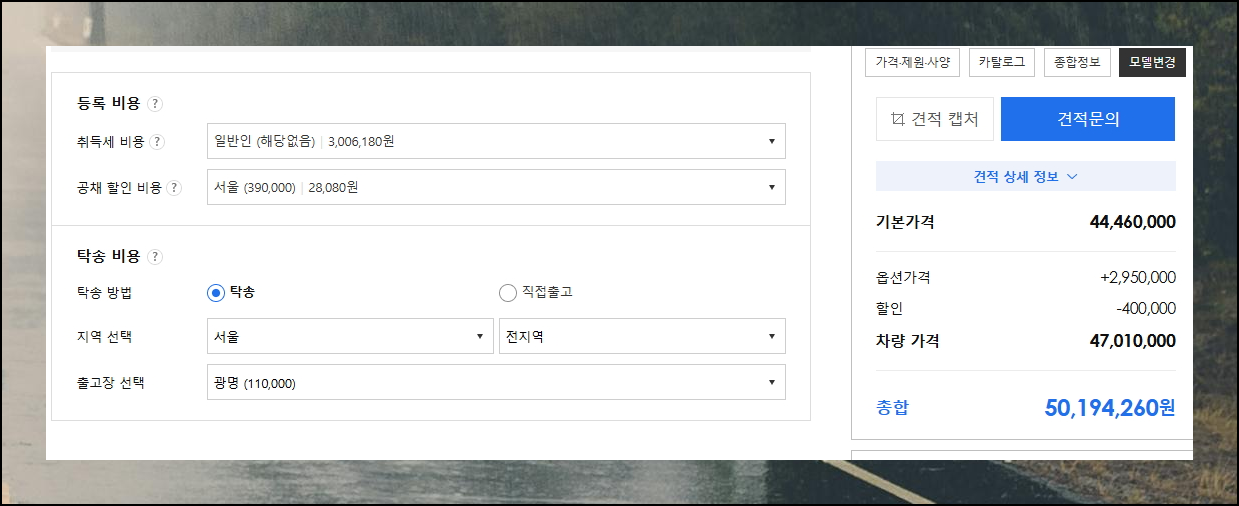
Task: Click the 할인 value -400,000
Action: (1146, 309)
